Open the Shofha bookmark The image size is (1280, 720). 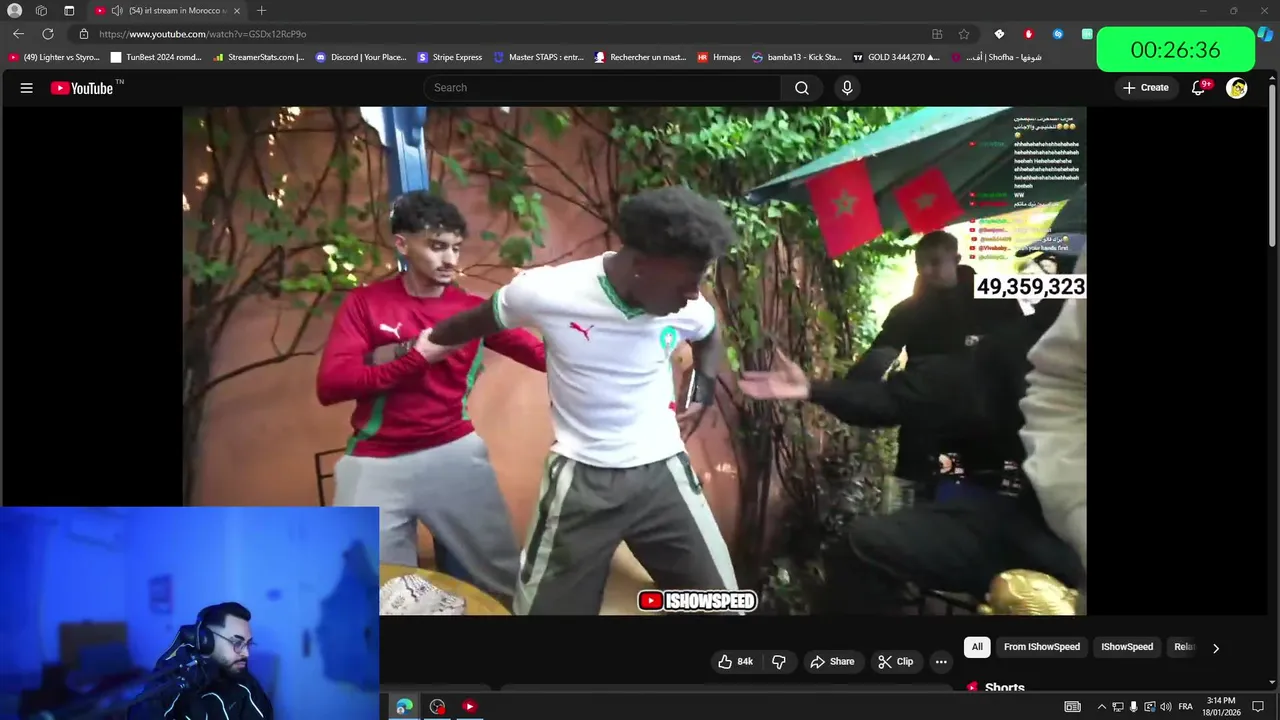click(x=996, y=57)
